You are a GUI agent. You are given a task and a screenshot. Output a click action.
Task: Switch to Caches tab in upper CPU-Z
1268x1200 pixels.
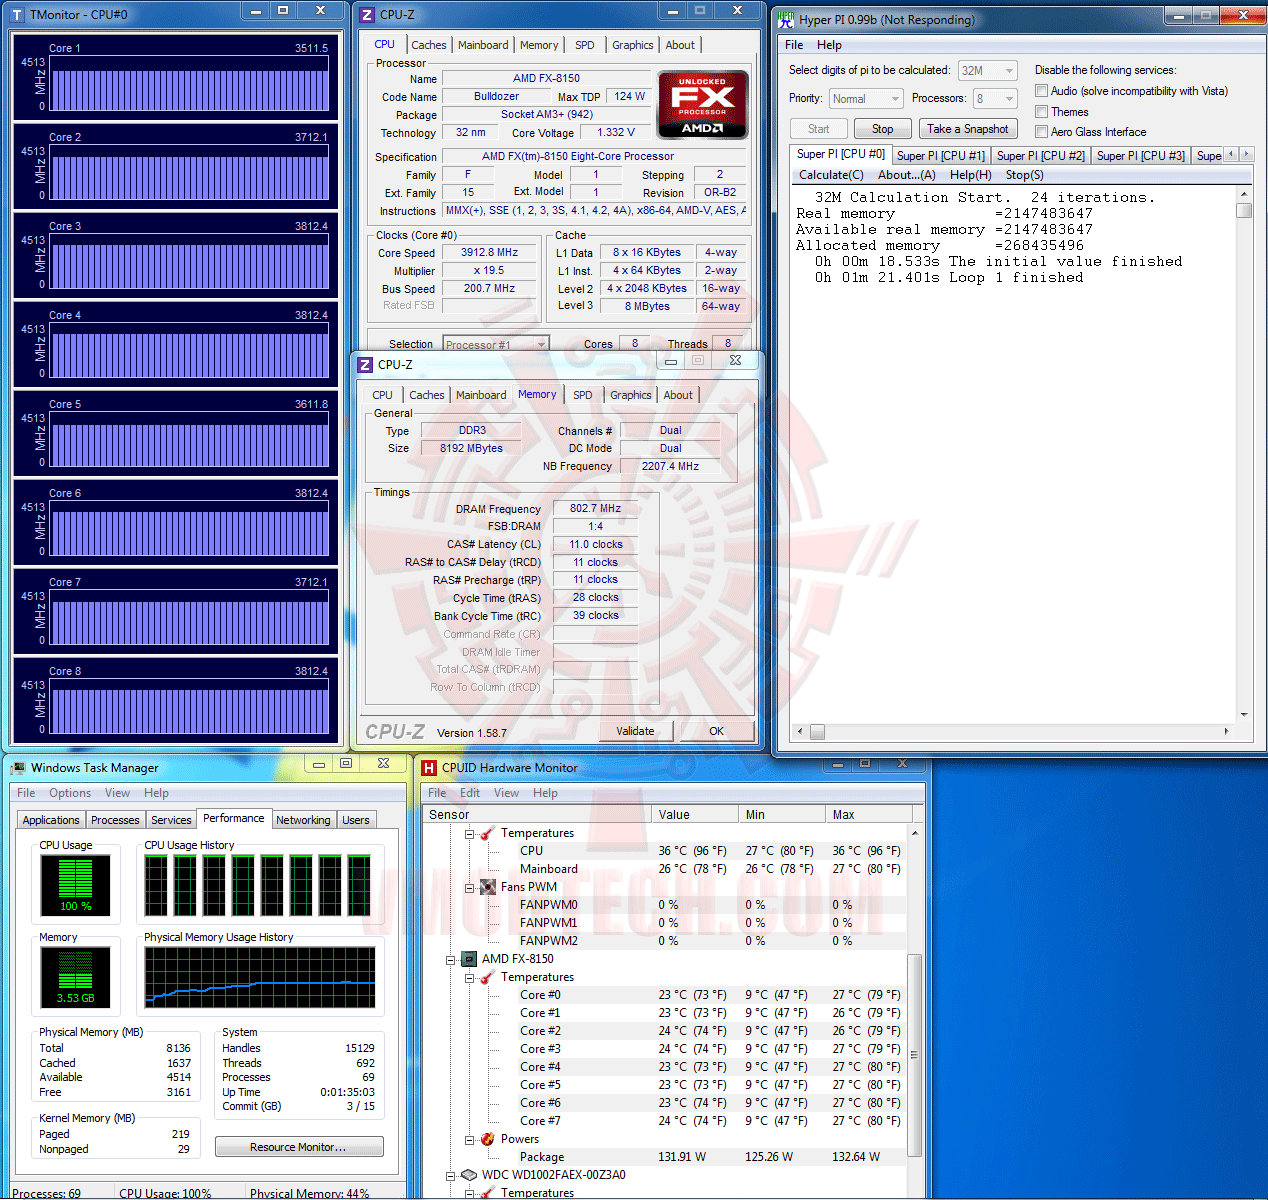429,45
